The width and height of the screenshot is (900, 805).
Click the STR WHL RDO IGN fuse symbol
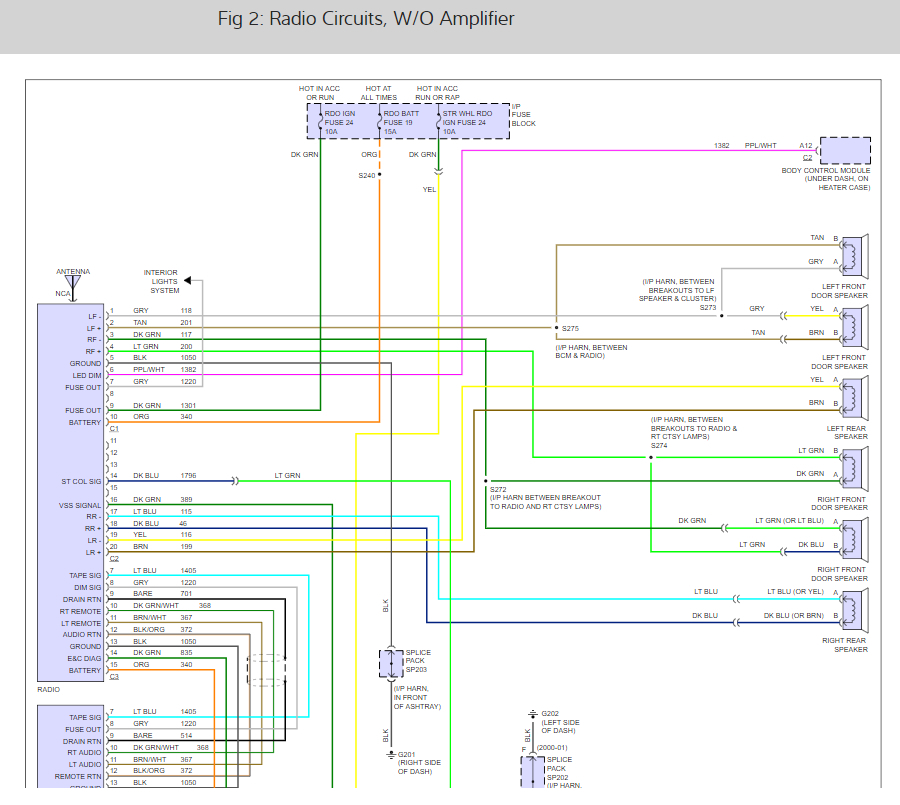pos(439,122)
